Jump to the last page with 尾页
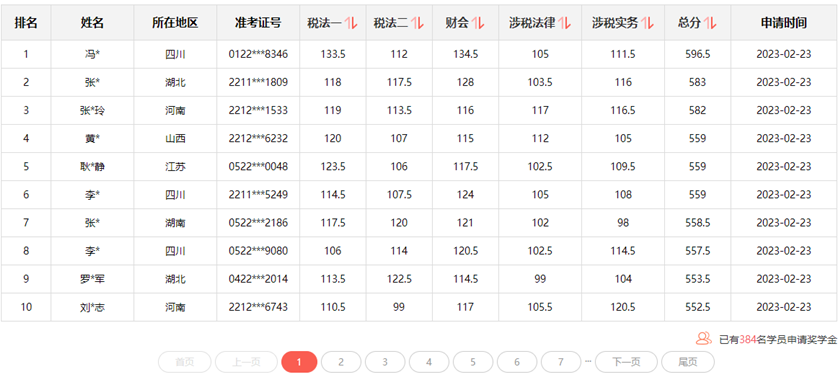The height and width of the screenshot is (374, 840). pyautogui.click(x=688, y=362)
